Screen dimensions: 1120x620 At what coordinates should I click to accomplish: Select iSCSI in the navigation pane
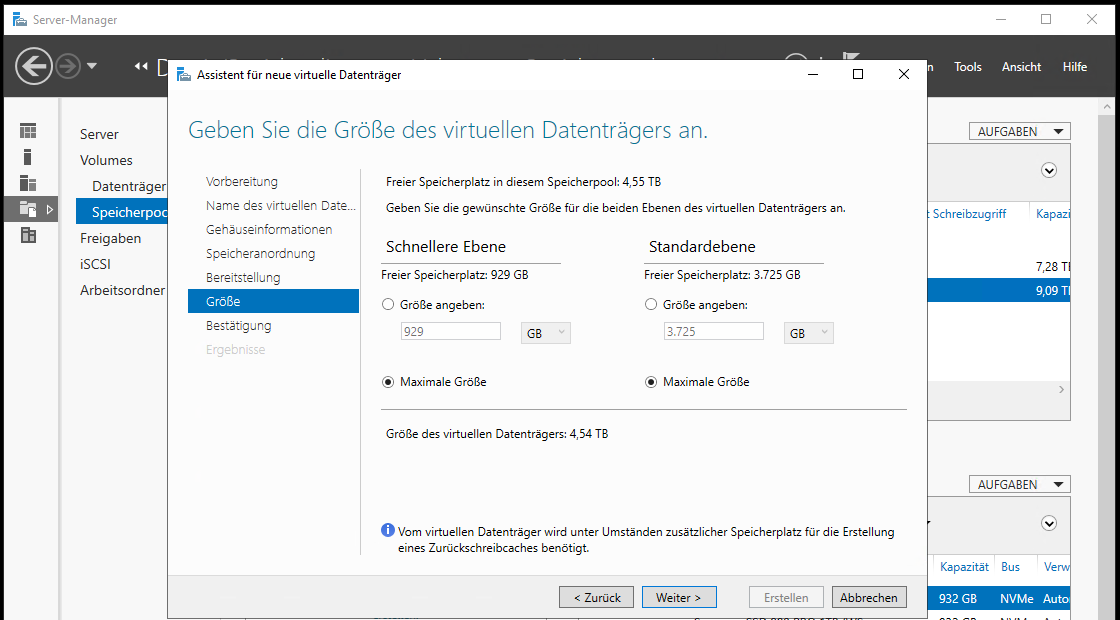[x=95, y=264]
